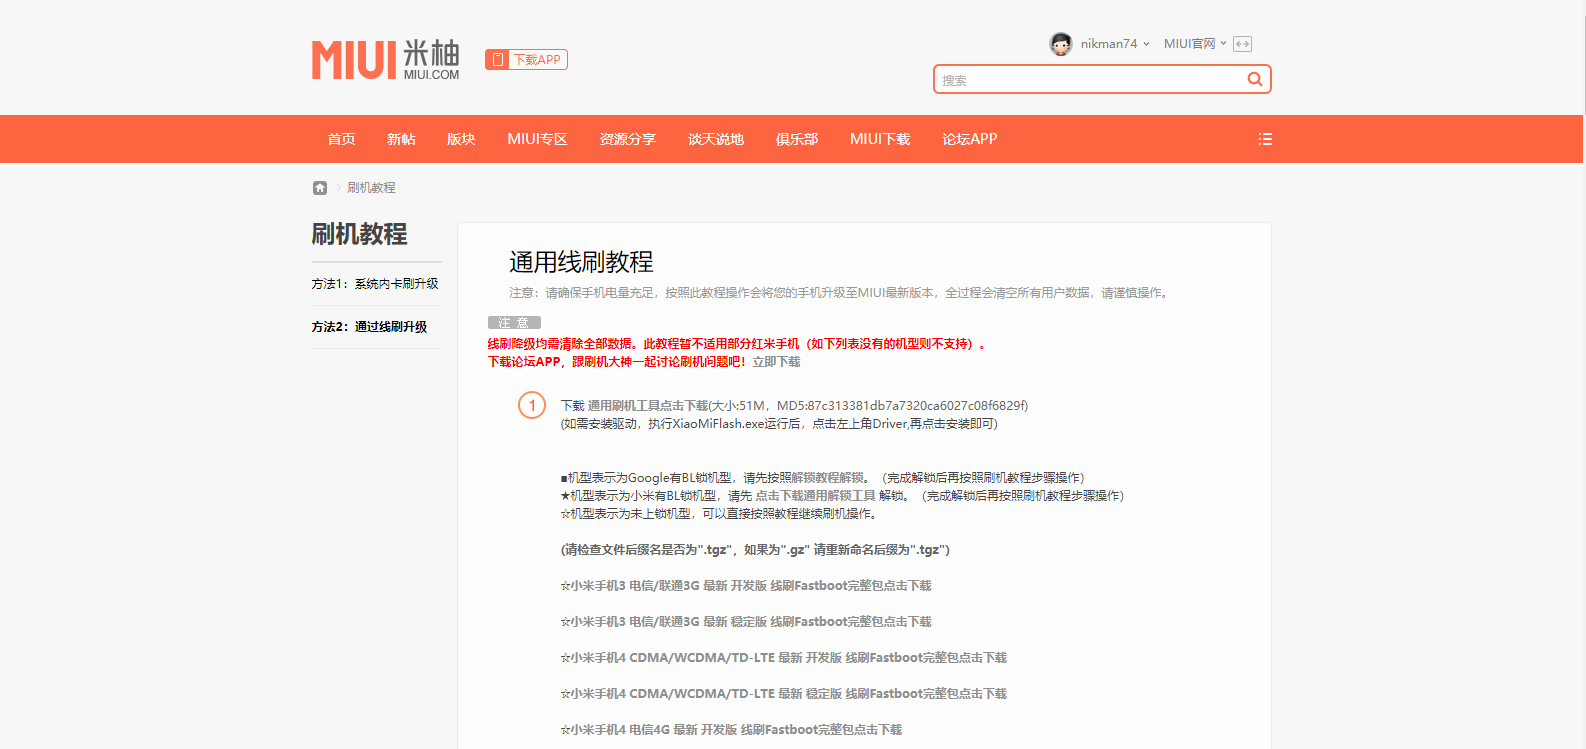Click the home icon in breadcrumb
The image size is (1586, 749).
(320, 188)
